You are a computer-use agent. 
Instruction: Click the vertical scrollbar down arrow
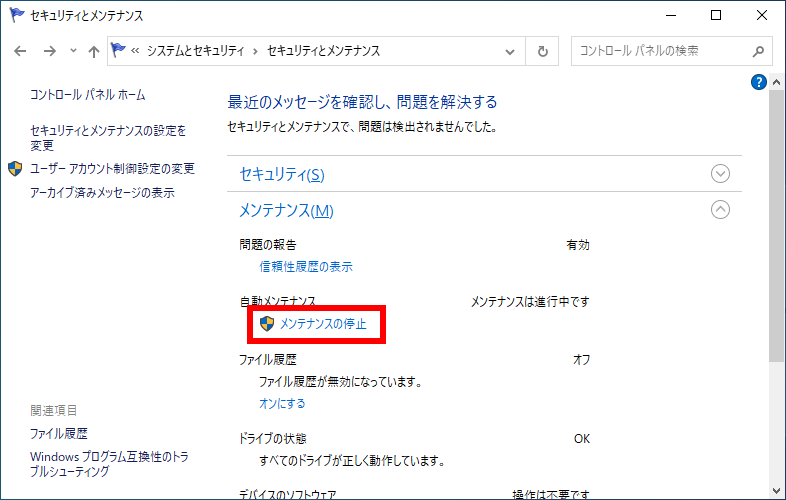pos(777,492)
